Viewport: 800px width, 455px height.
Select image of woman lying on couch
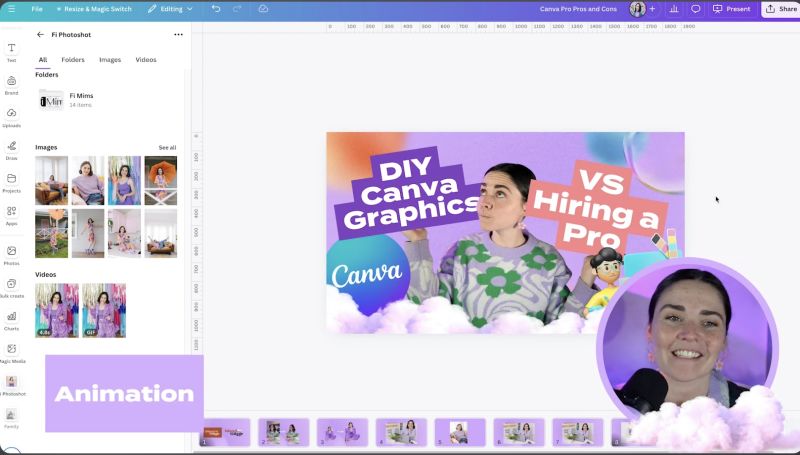(x=161, y=233)
